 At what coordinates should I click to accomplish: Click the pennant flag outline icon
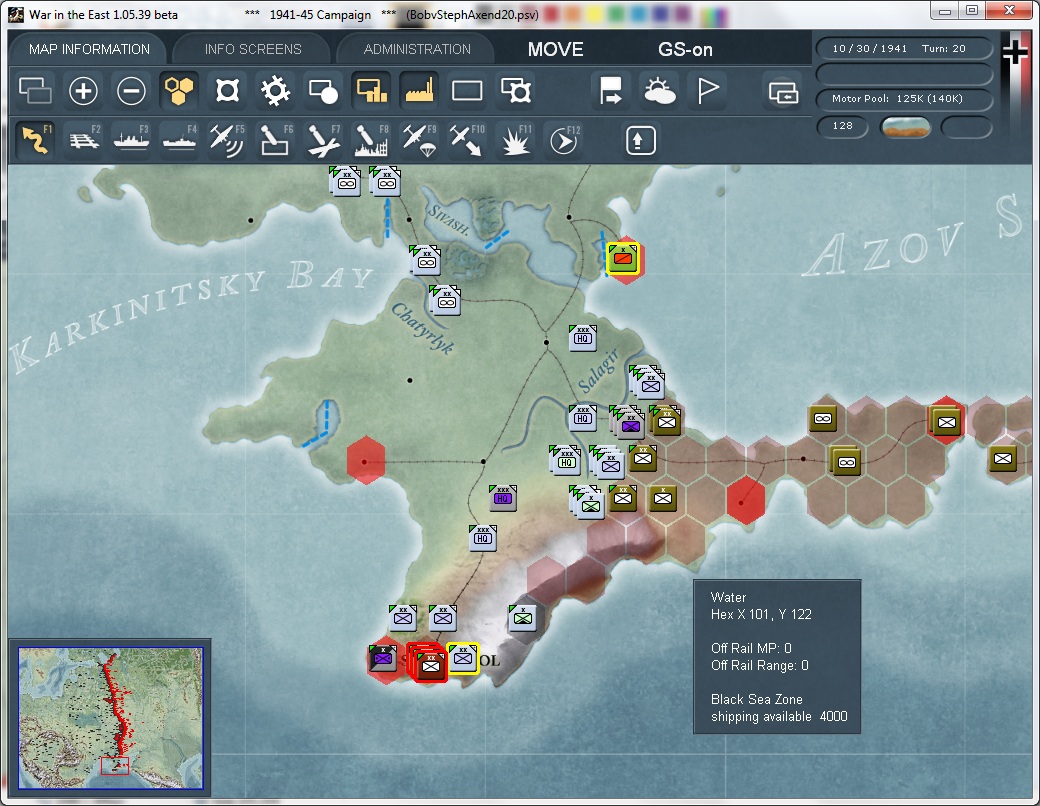pos(707,91)
